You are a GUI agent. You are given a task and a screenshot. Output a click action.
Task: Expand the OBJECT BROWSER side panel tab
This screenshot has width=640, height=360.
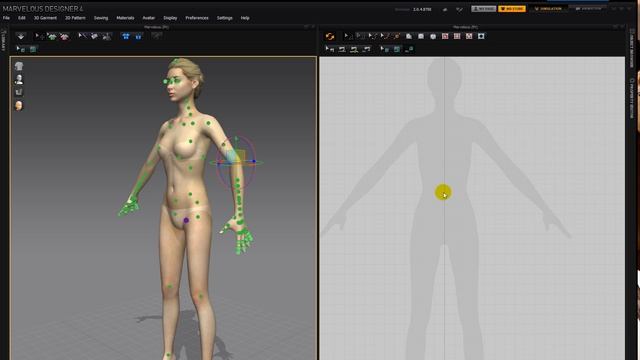point(632,48)
